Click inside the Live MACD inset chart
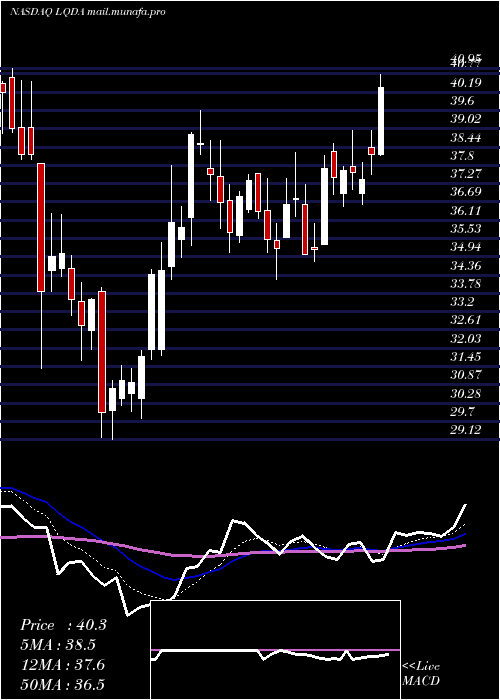Screen dimensions: 500x700 (x=275, y=650)
